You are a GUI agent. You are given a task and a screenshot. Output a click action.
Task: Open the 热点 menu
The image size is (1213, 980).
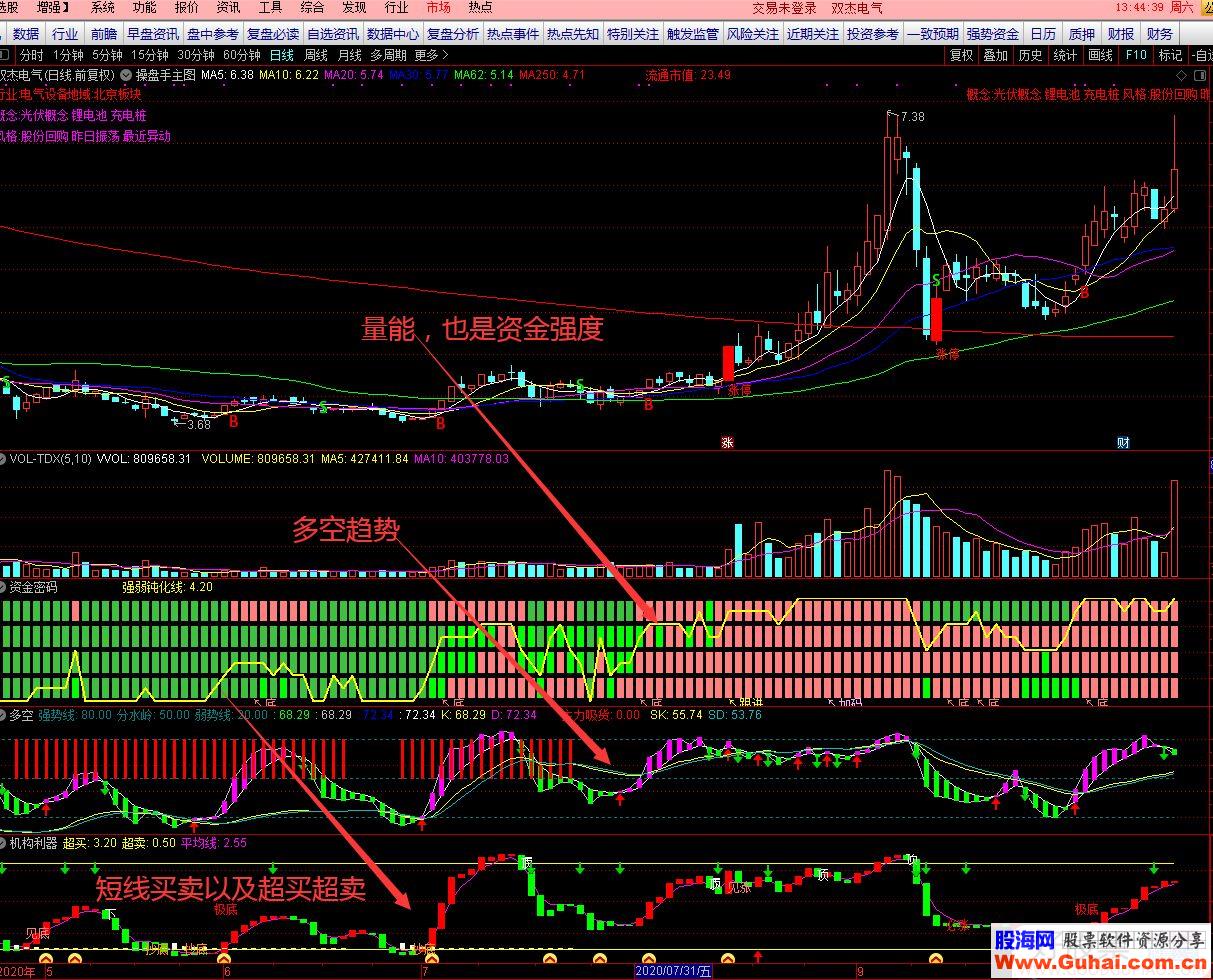pos(480,7)
